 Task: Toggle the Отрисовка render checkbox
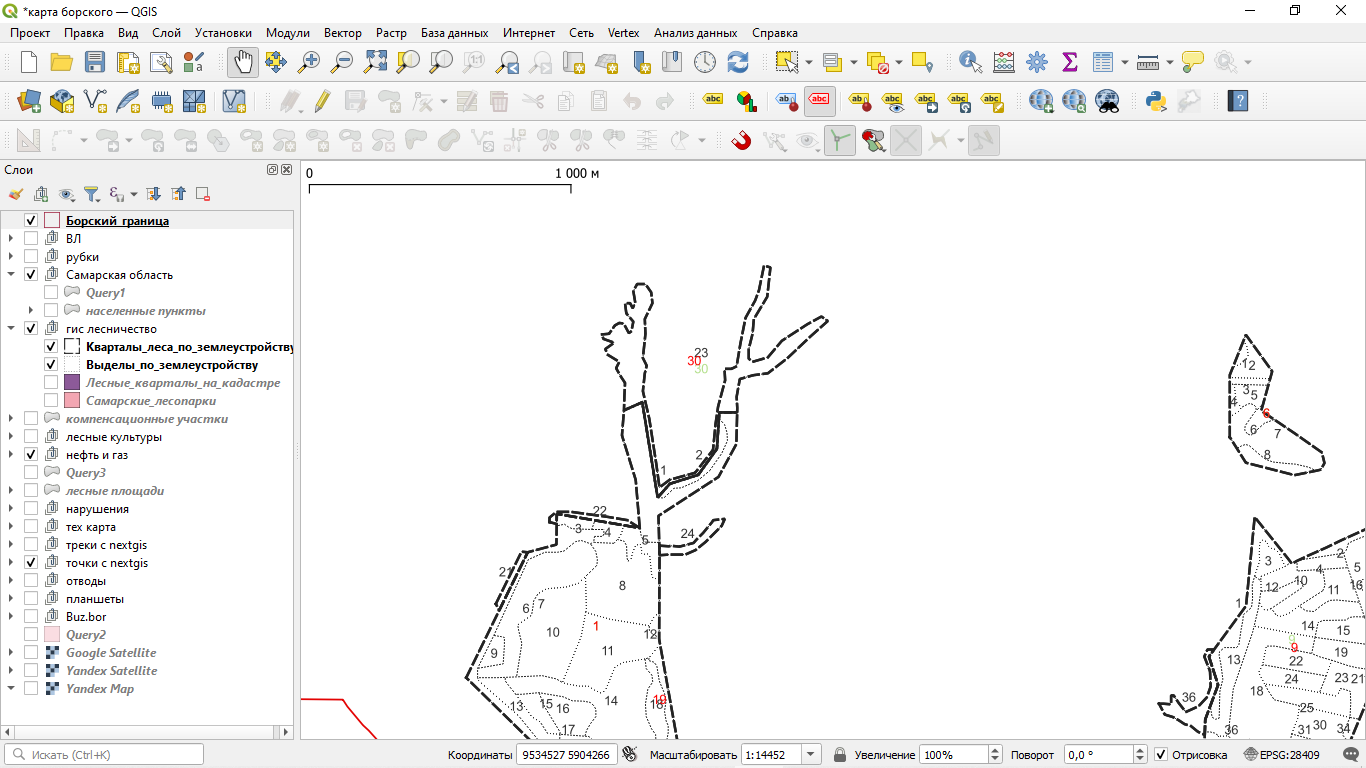click(1161, 755)
